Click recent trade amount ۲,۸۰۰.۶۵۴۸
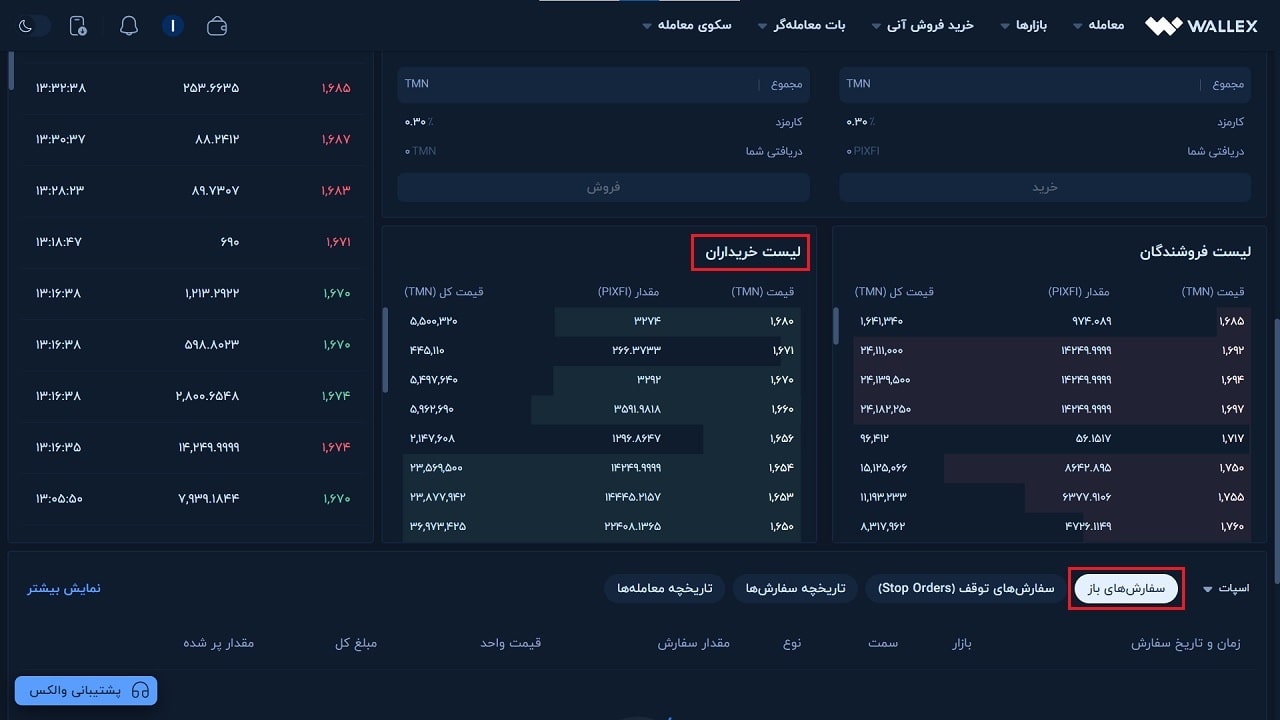Screen dimensions: 1280x720 click(208, 396)
